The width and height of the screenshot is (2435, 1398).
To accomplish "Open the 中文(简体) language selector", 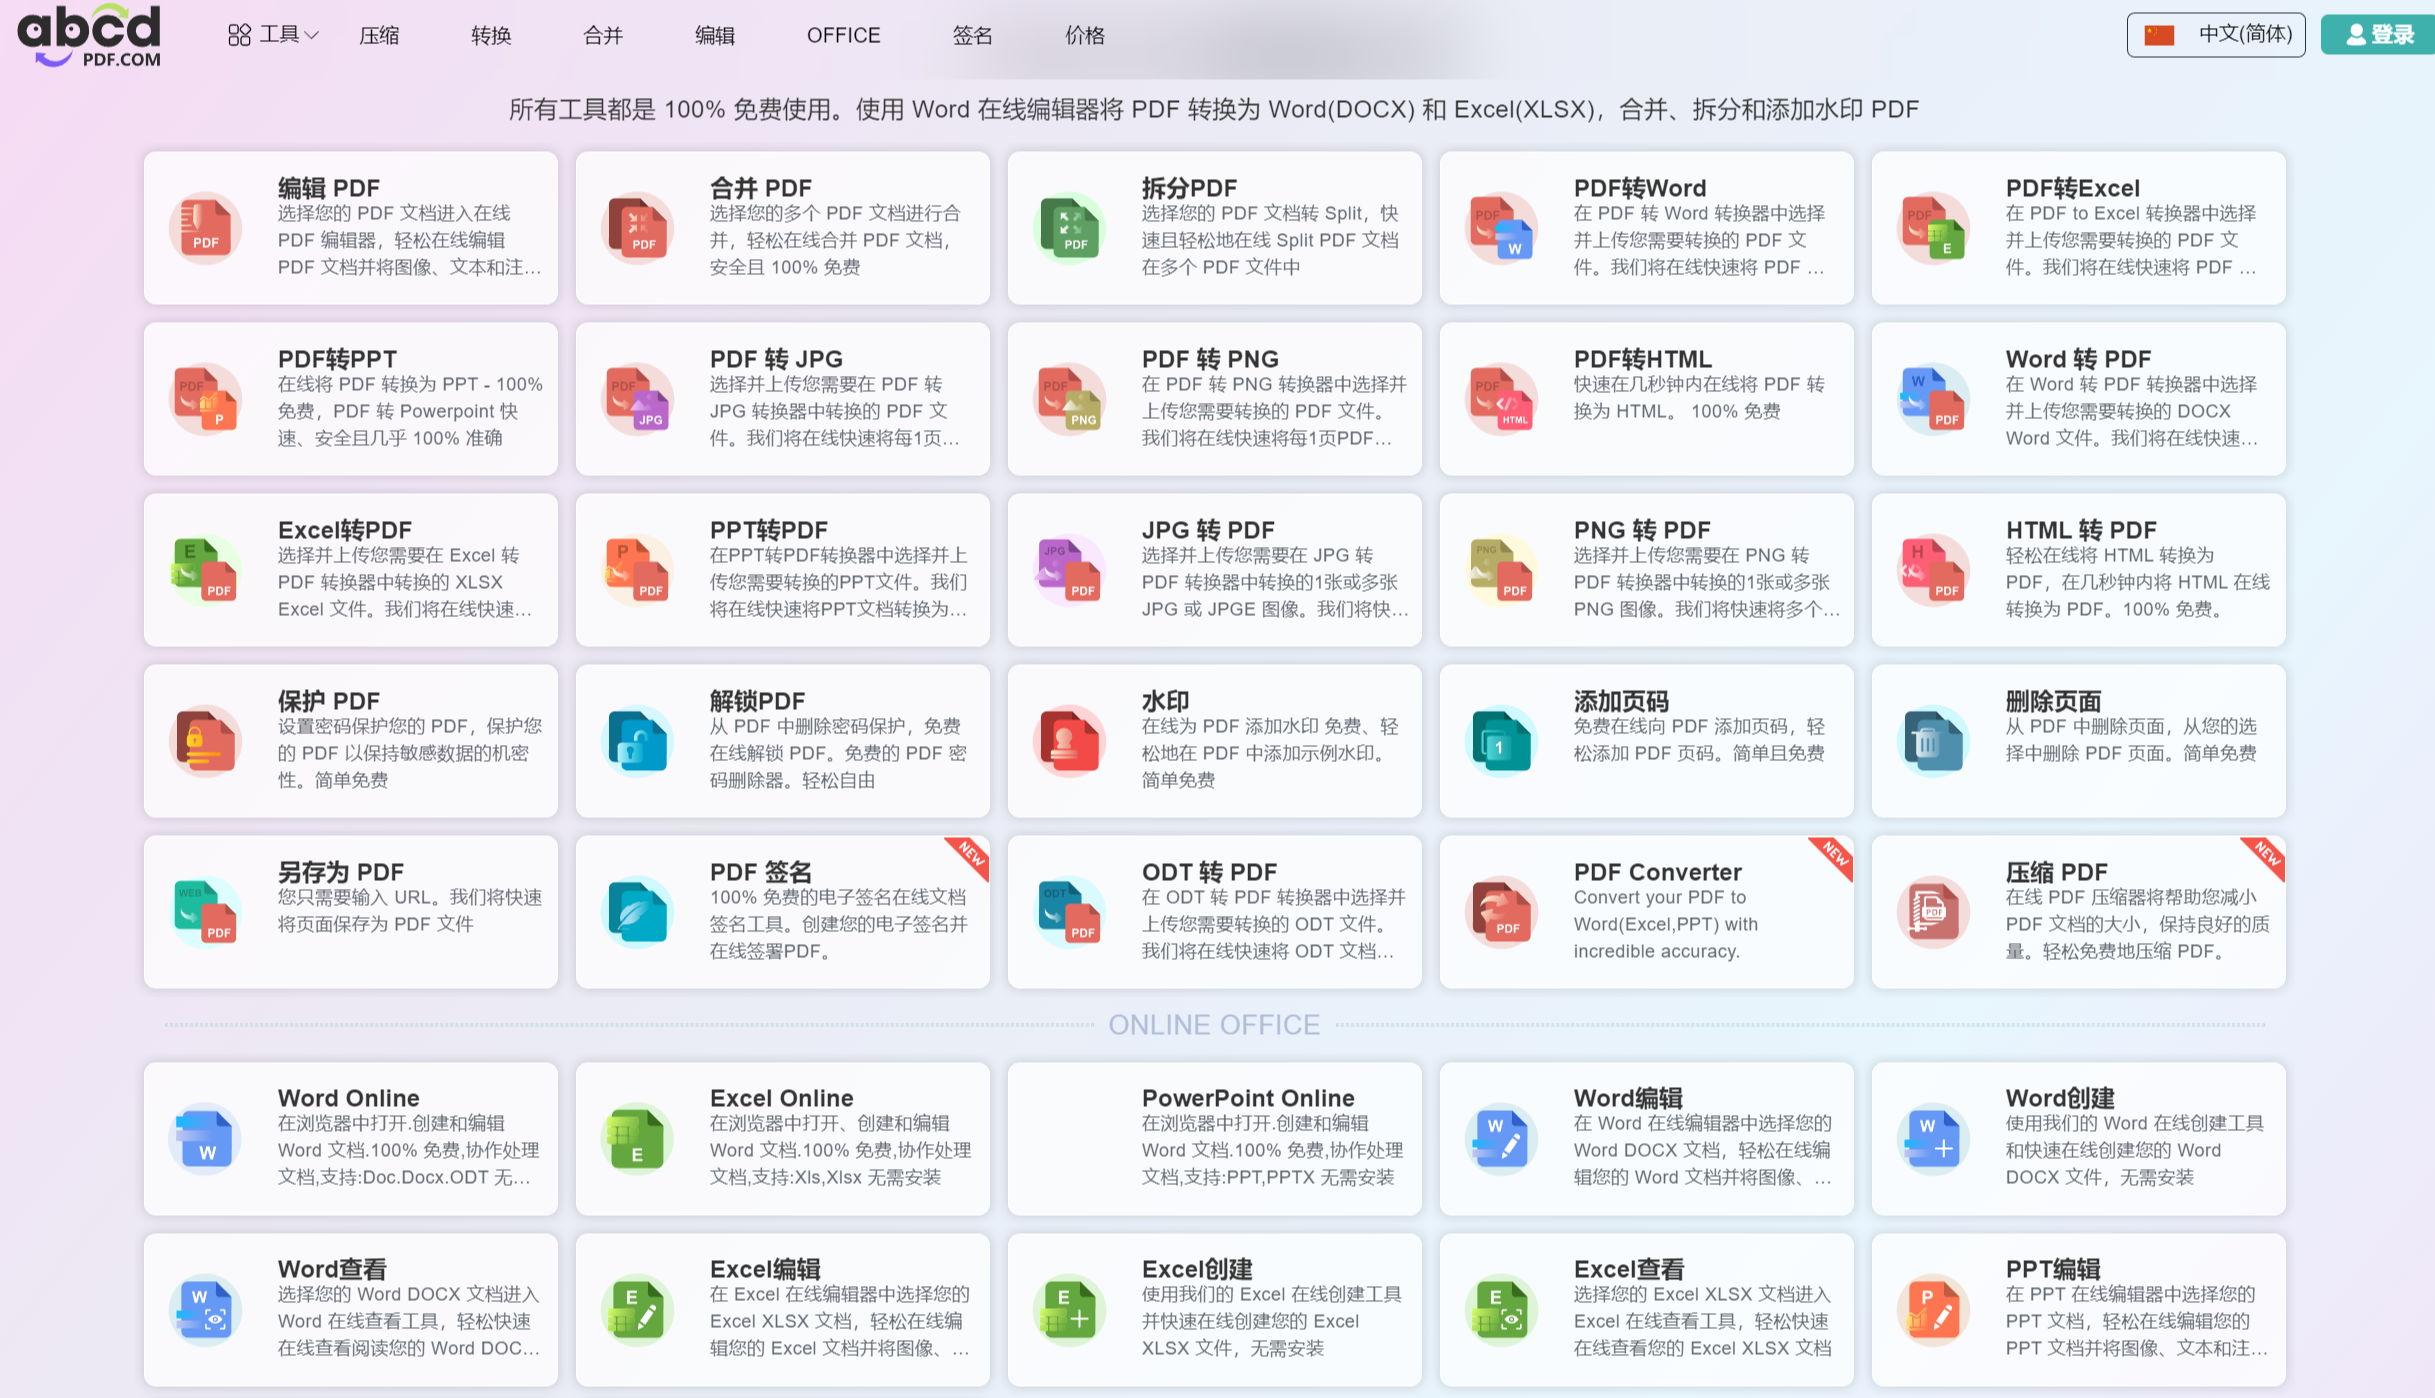I will coord(2215,34).
